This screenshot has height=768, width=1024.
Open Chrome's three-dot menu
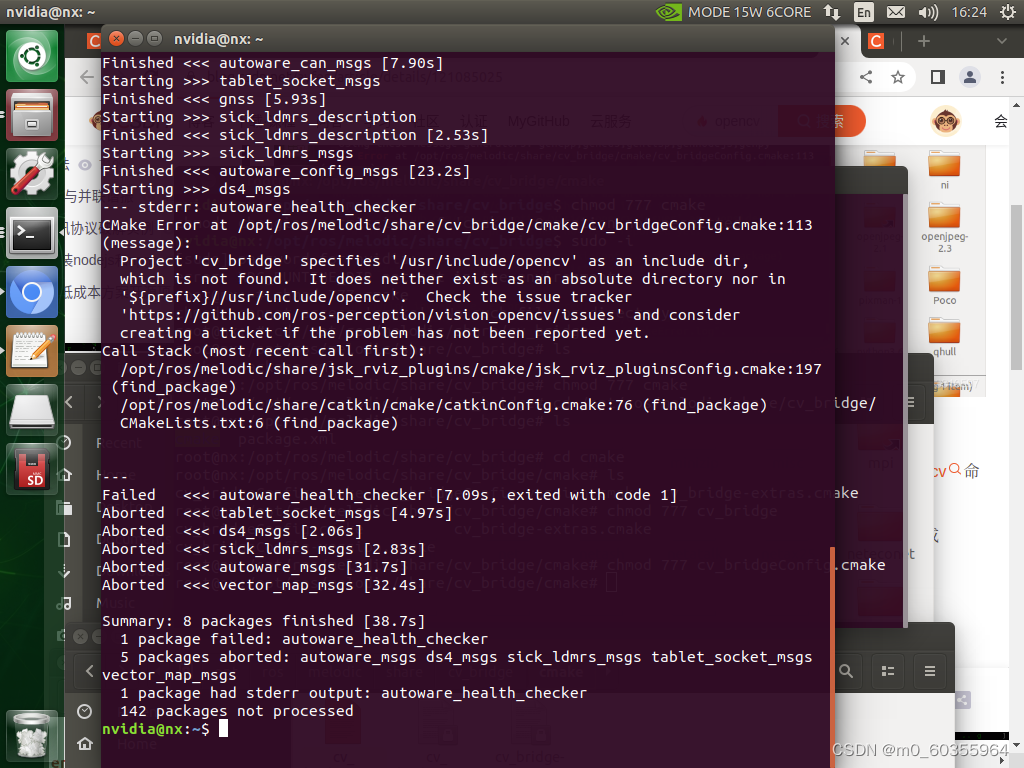pos(1002,77)
